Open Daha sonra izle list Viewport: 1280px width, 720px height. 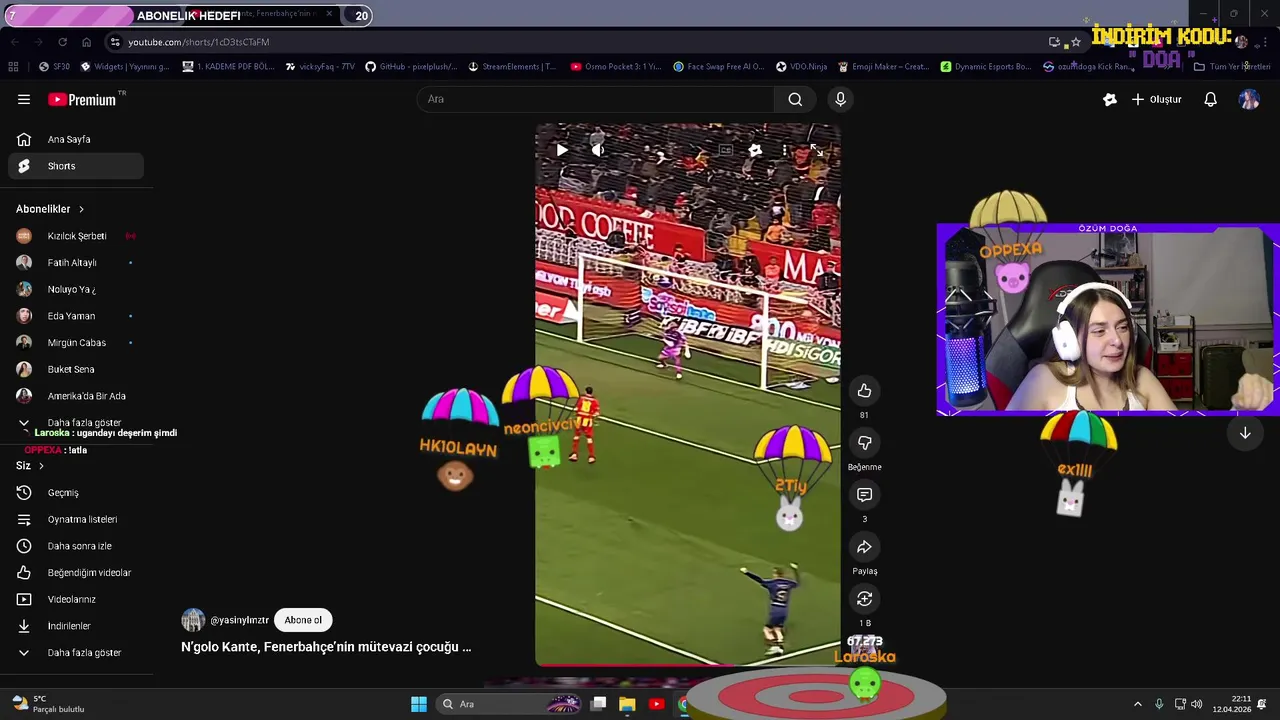[x=76, y=546]
